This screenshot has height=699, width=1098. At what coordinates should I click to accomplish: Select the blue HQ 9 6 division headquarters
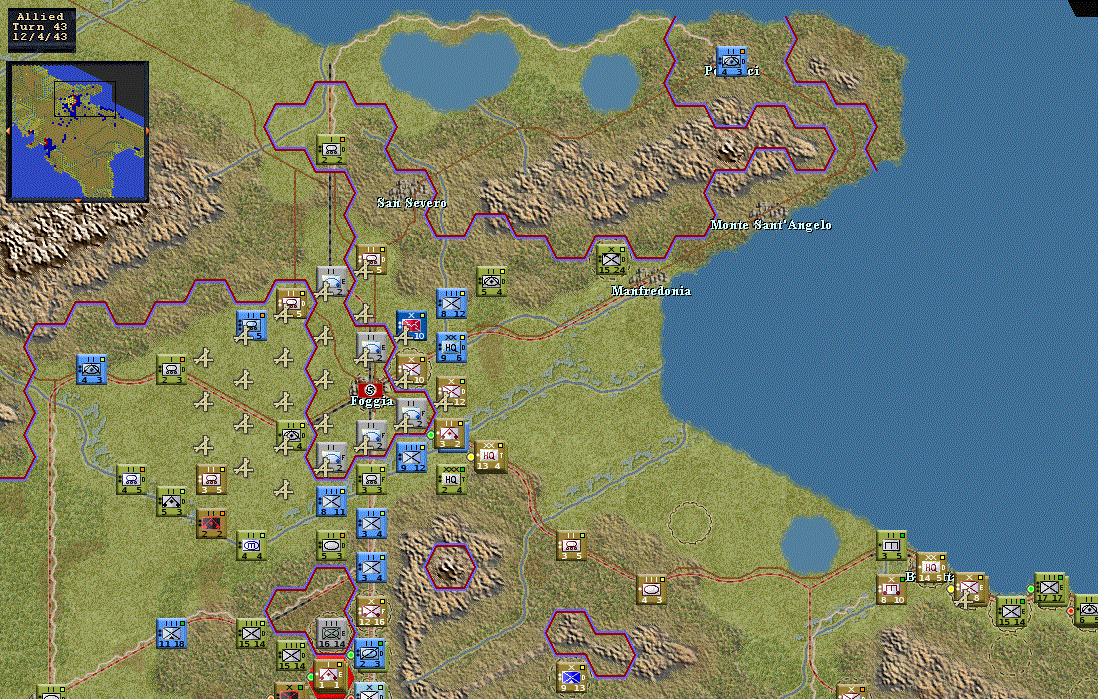point(451,347)
